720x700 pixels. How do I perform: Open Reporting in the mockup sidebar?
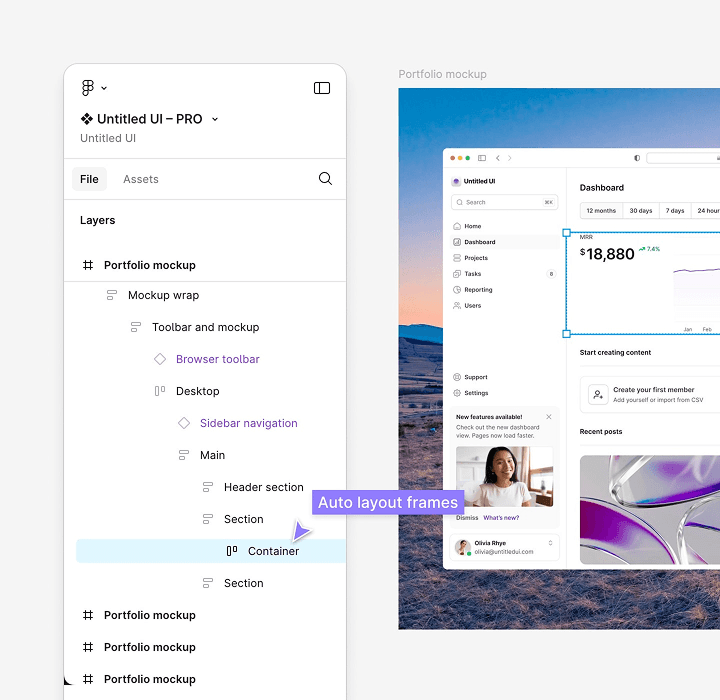tap(505, 290)
